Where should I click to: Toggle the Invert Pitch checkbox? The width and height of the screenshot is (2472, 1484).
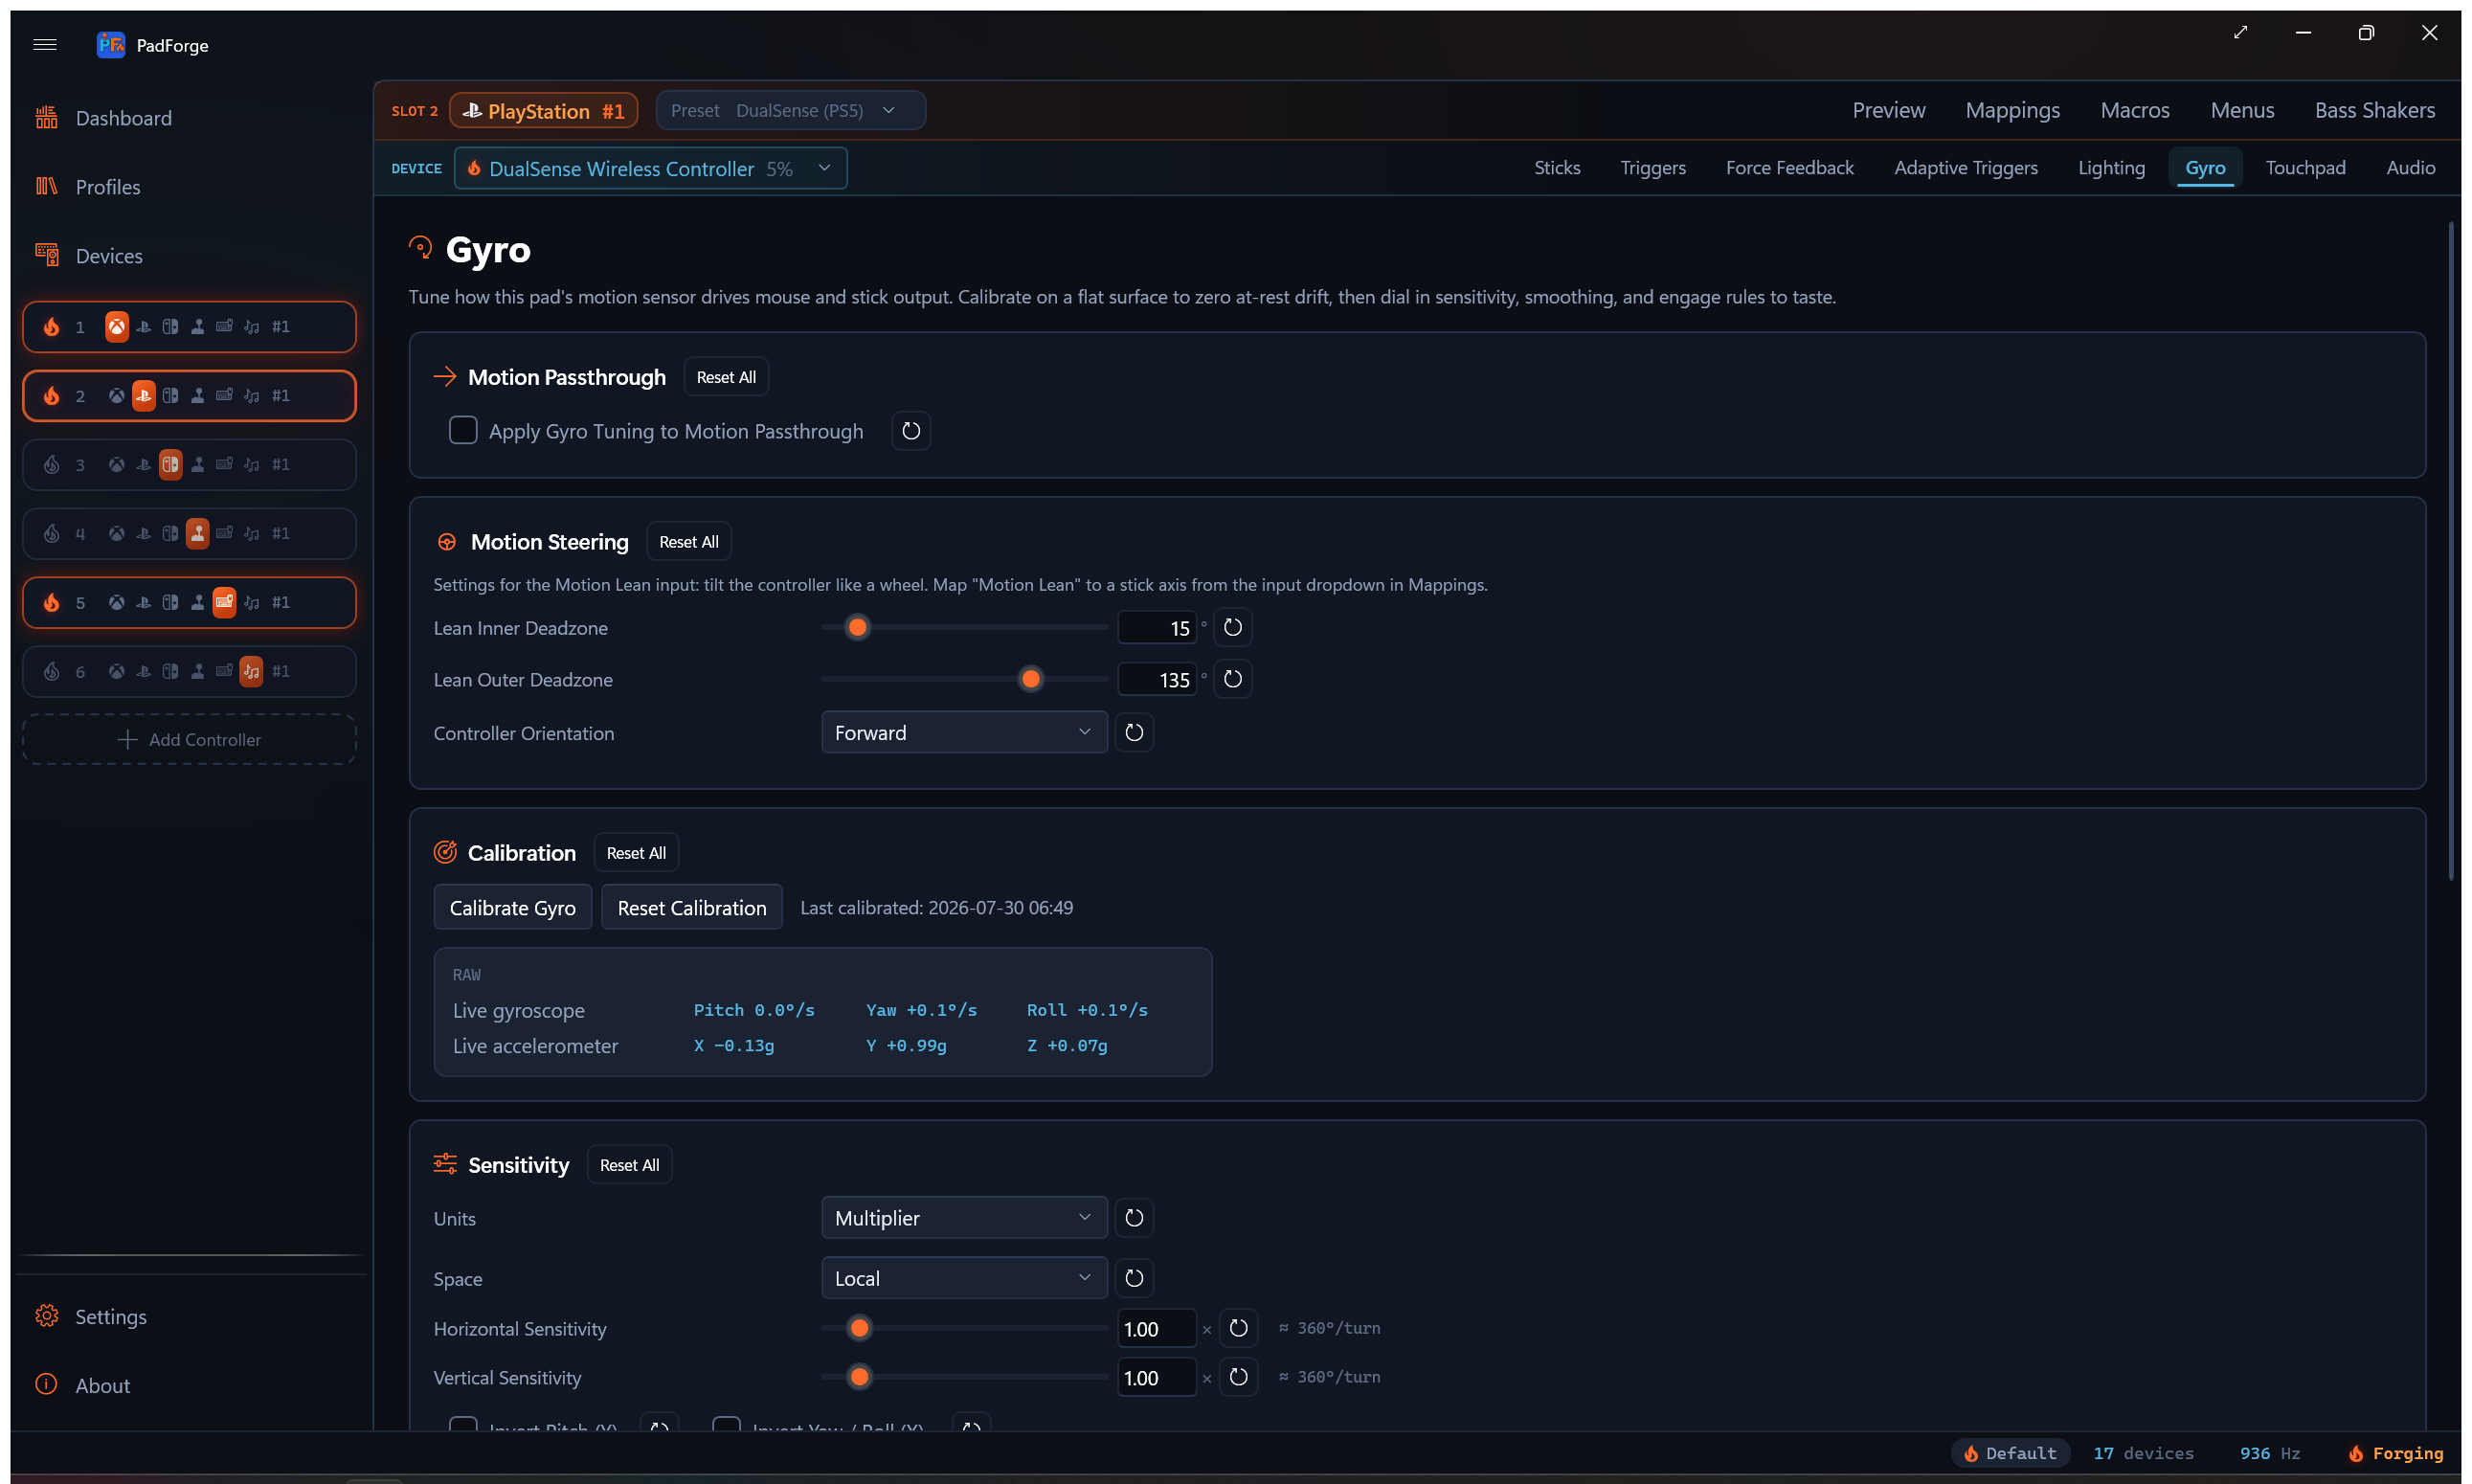tap(463, 1424)
